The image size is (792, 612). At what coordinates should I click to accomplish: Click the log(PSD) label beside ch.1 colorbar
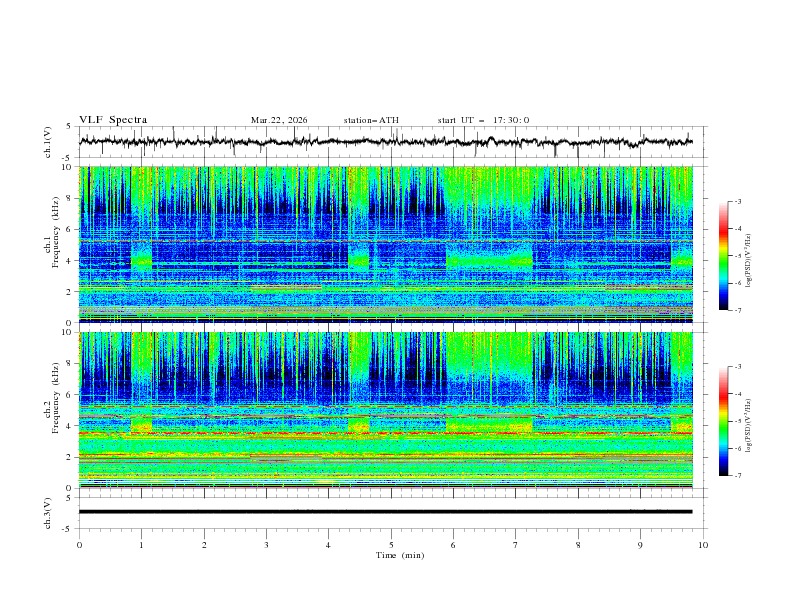(x=748, y=261)
